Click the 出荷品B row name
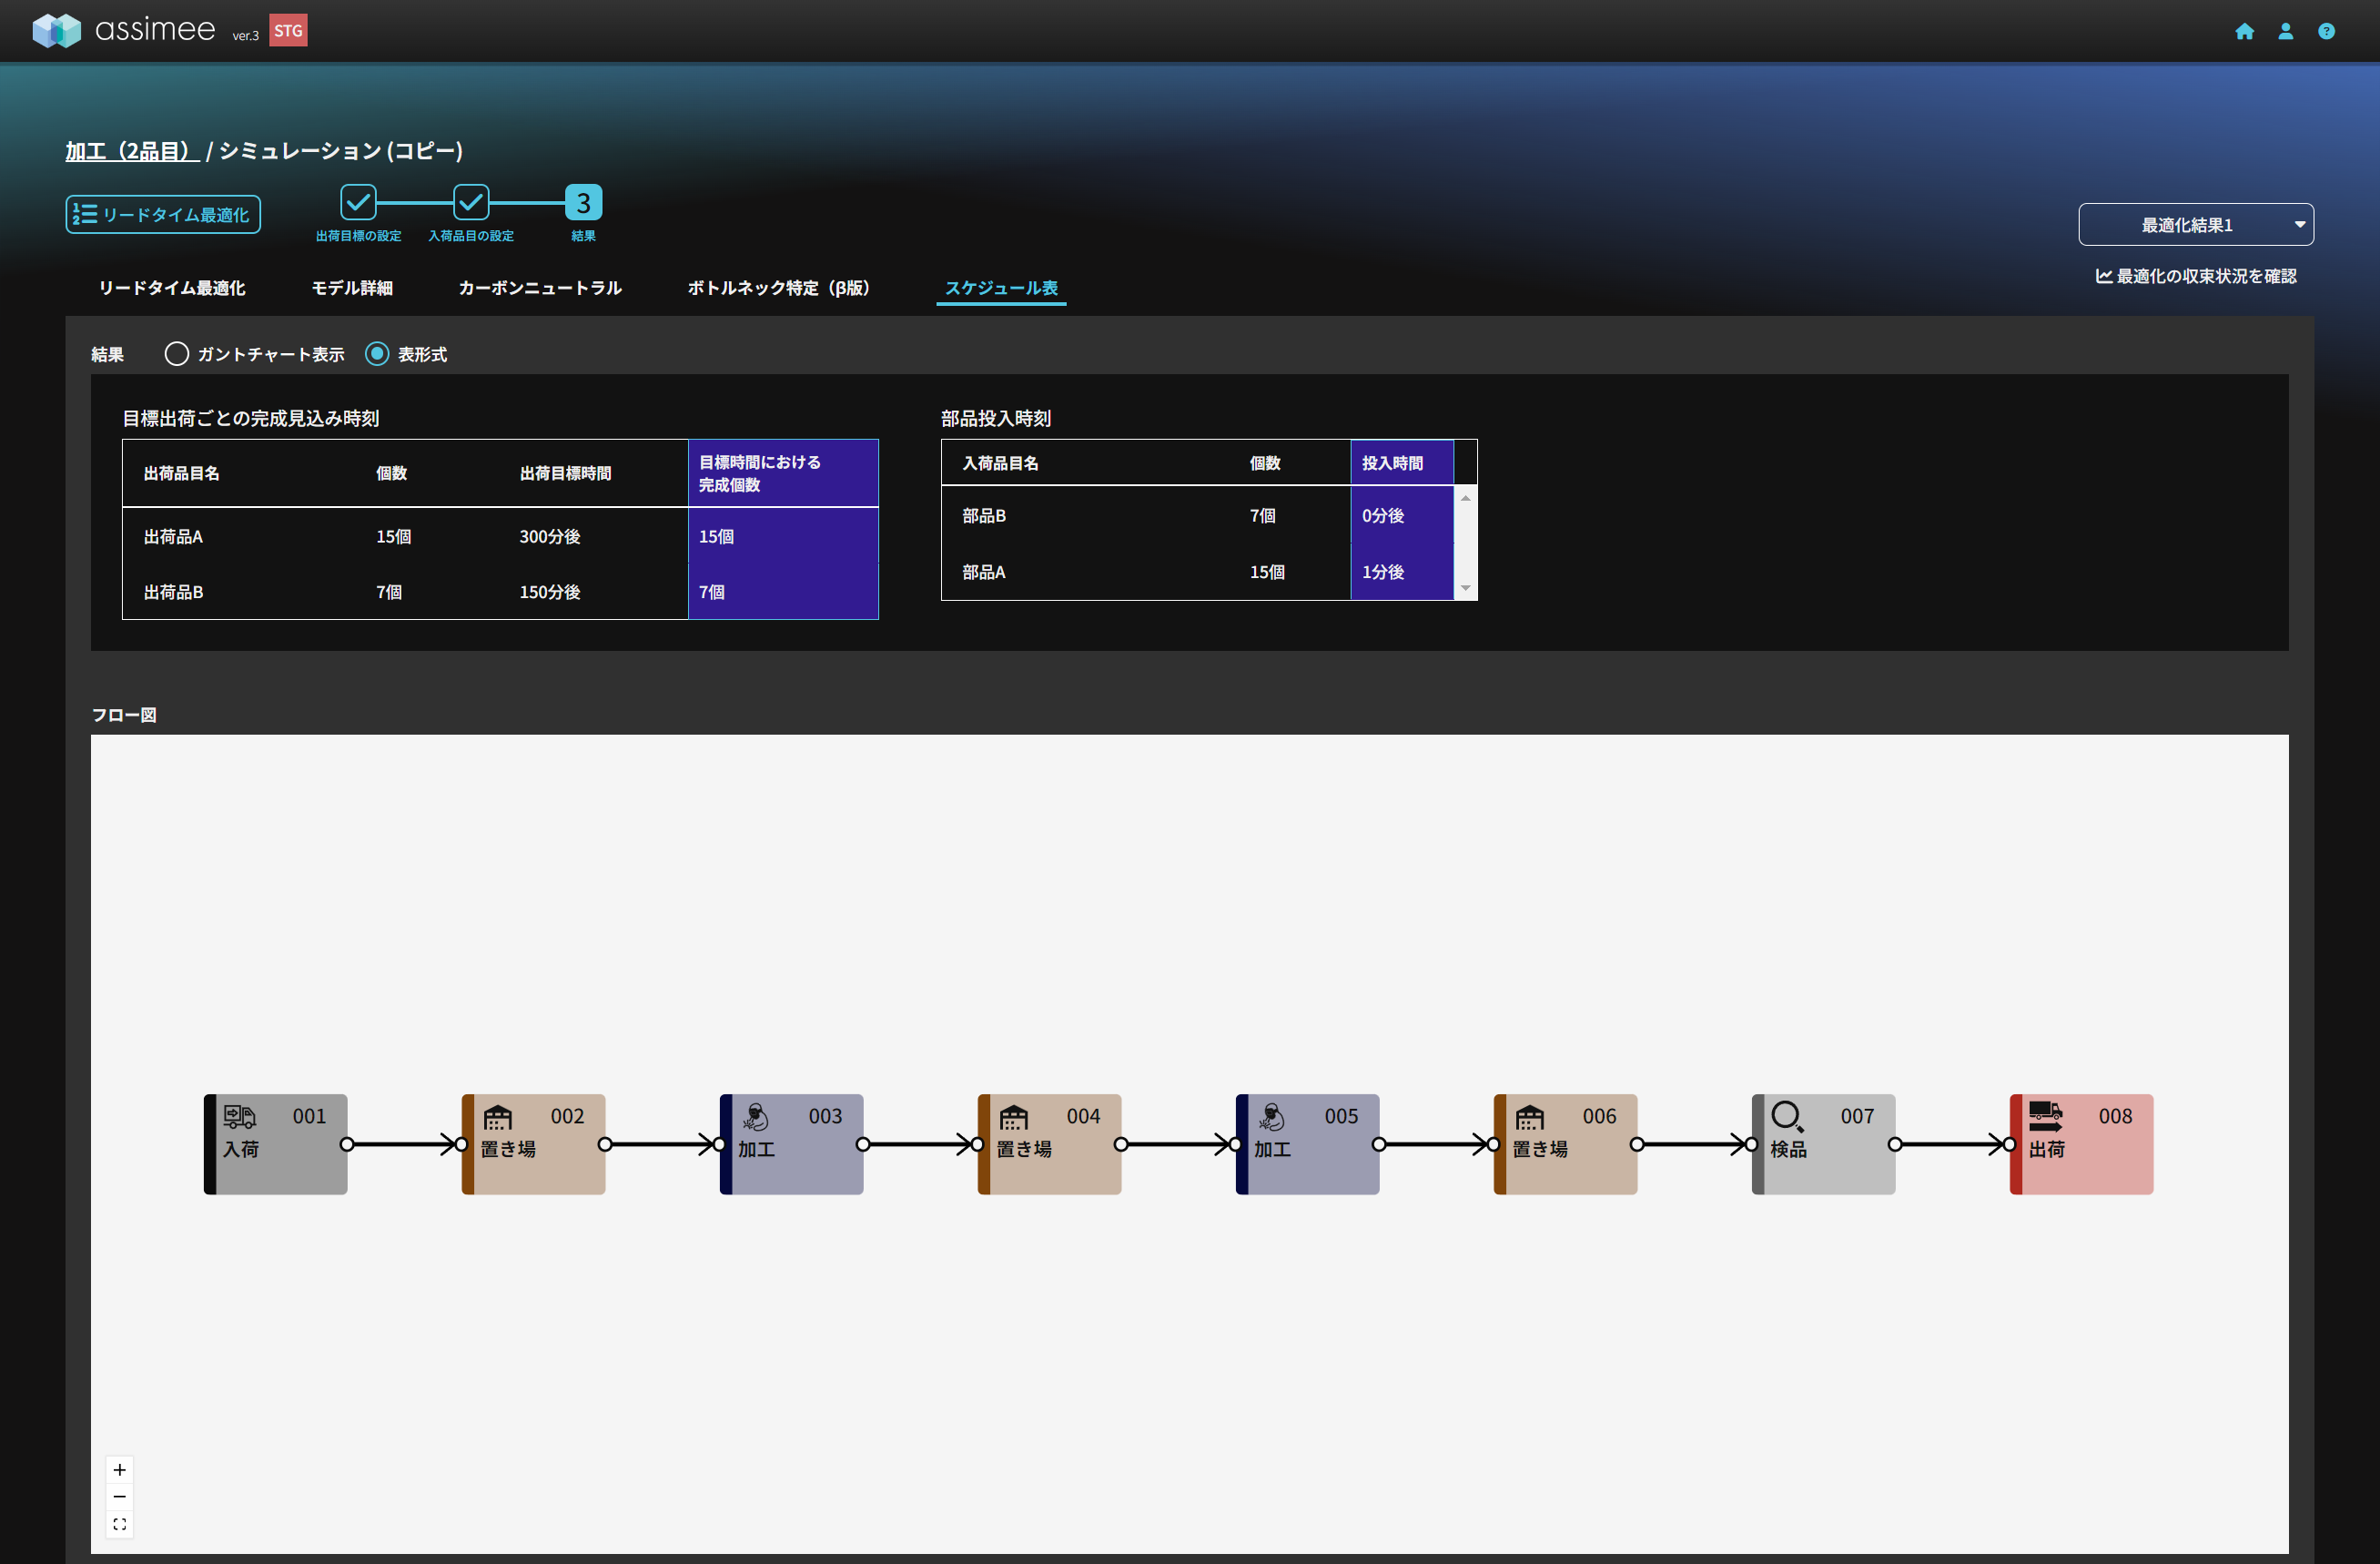The image size is (2380, 1564). coord(173,592)
